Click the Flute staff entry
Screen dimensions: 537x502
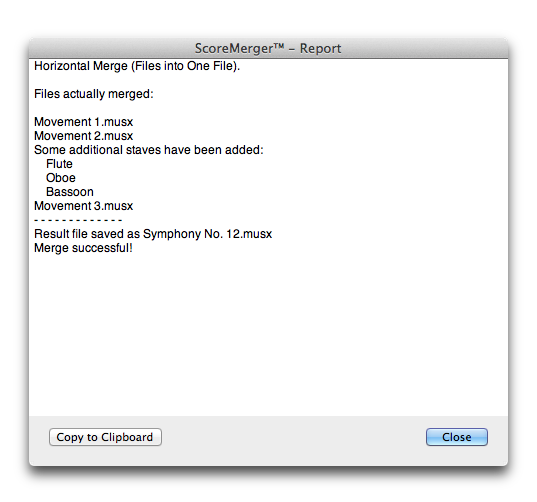[59, 164]
